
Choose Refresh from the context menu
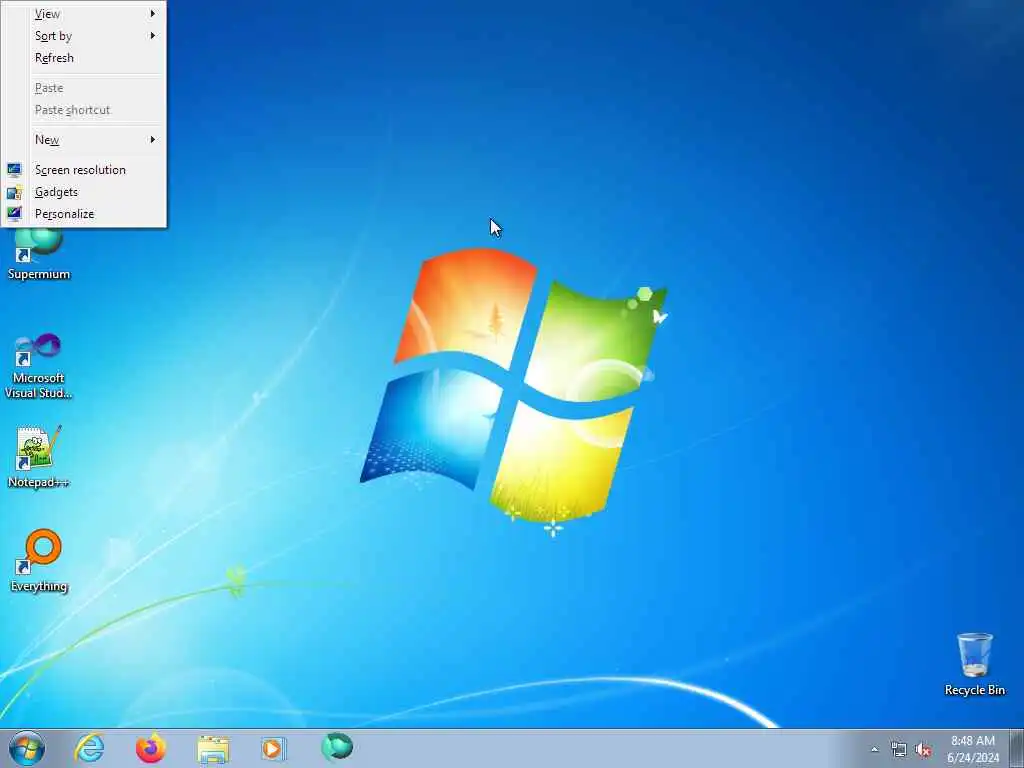coord(84,58)
